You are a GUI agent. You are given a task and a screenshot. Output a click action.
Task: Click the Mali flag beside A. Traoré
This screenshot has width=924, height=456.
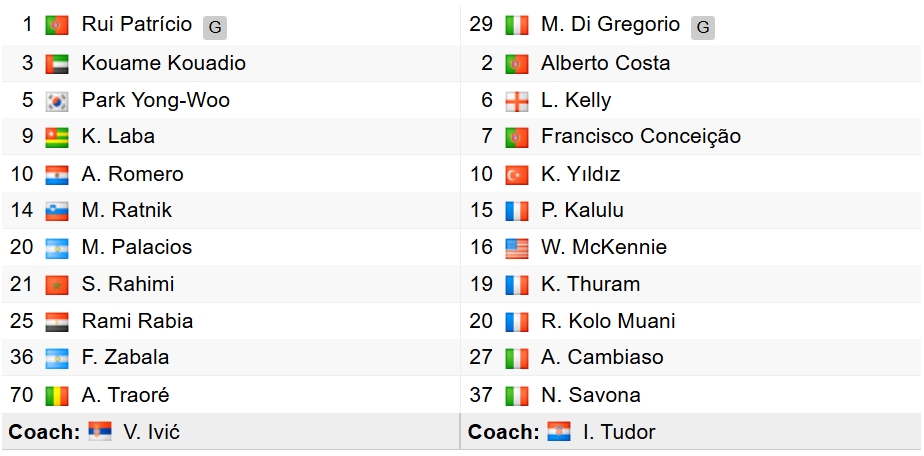57,395
